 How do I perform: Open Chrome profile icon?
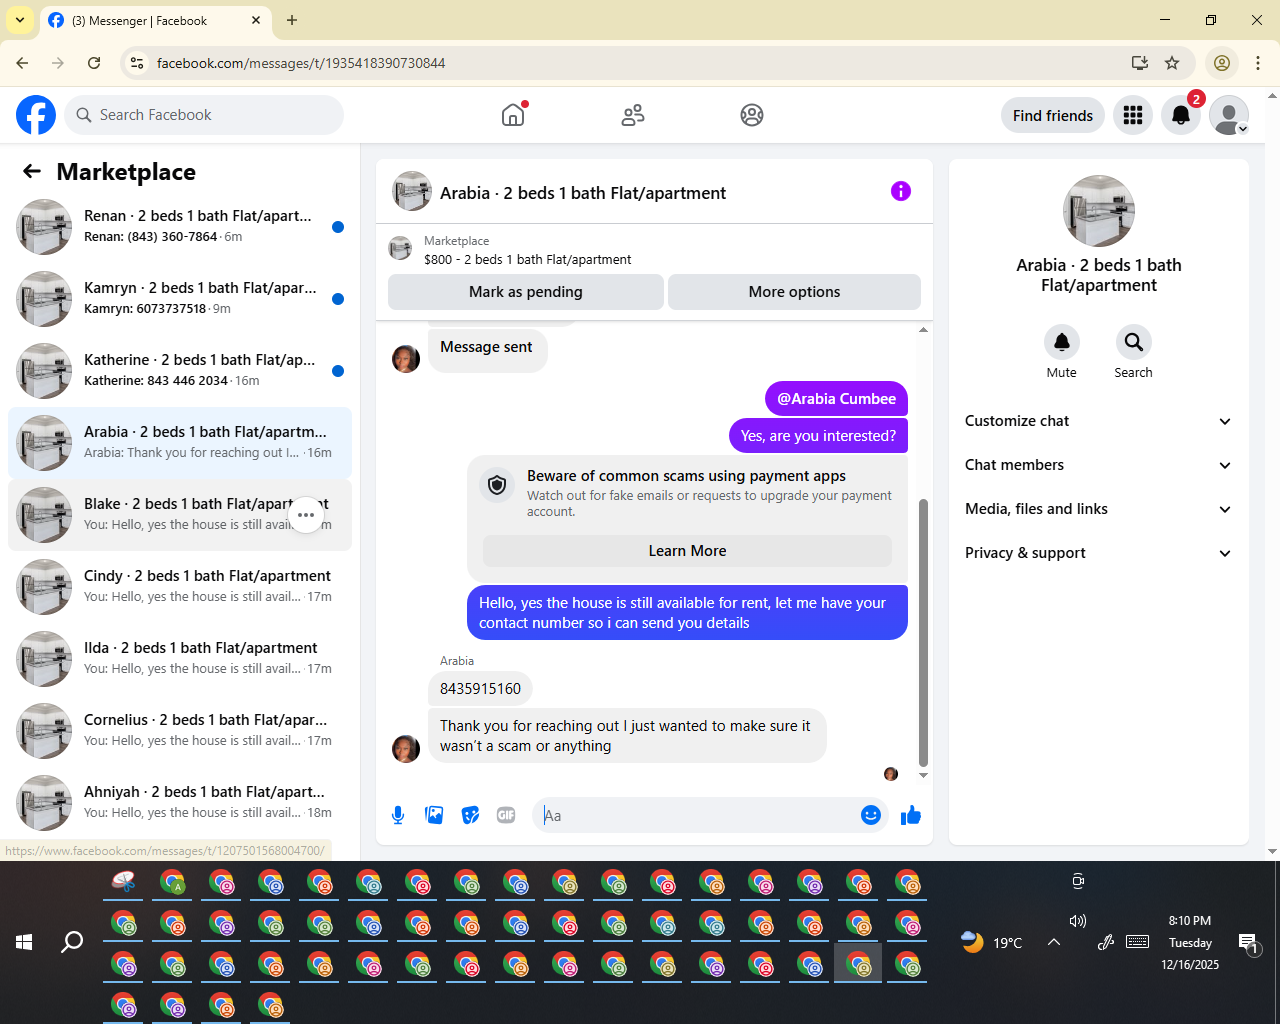pos(1222,63)
